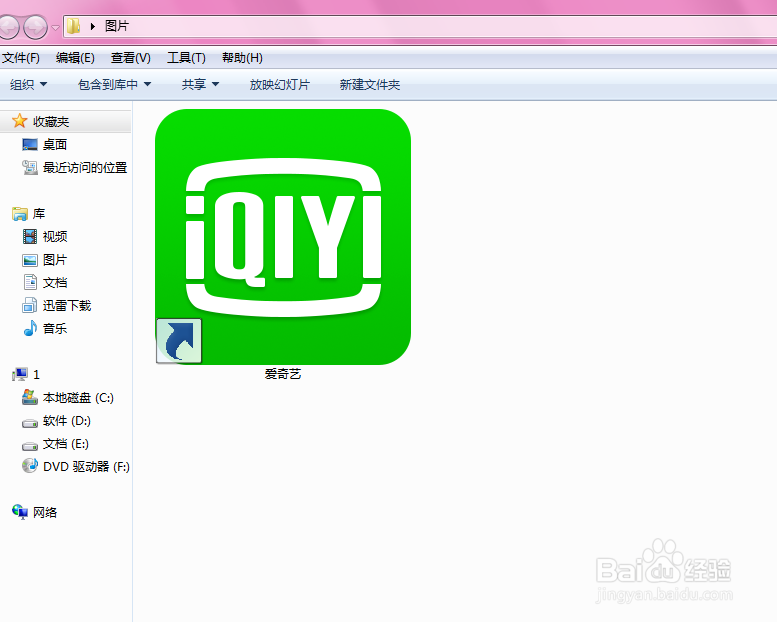This screenshot has width=777, height=622.
Task: Click 新建文件夹 button
Action: [370, 85]
